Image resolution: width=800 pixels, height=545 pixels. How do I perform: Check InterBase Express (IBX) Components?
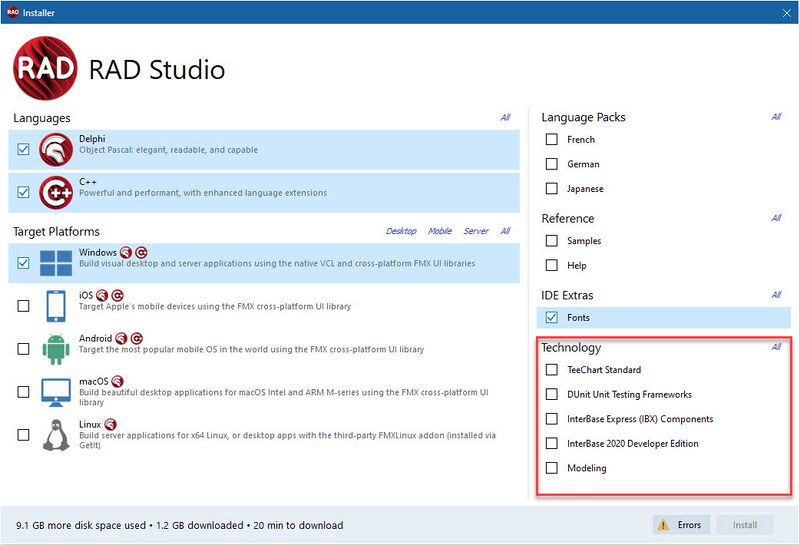[x=552, y=419]
